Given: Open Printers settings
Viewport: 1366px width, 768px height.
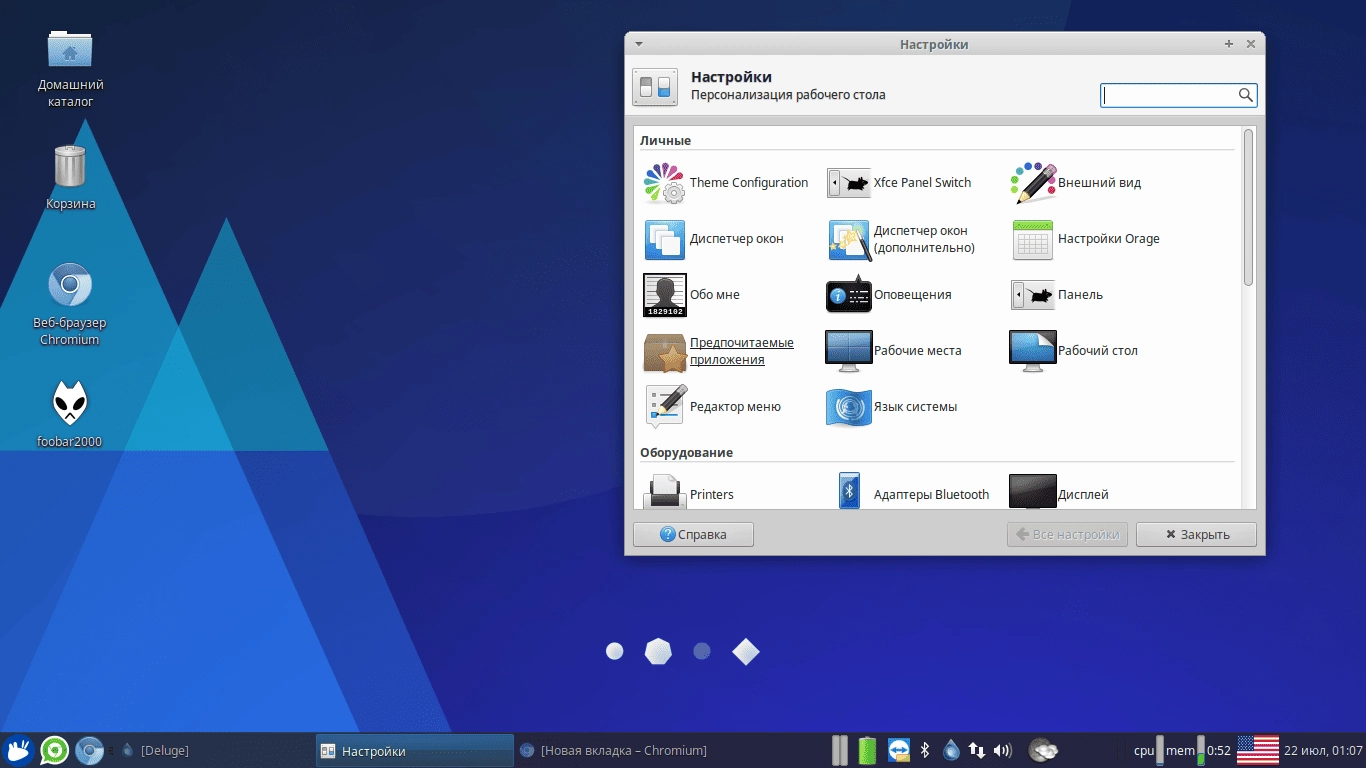Looking at the screenshot, I should (688, 494).
